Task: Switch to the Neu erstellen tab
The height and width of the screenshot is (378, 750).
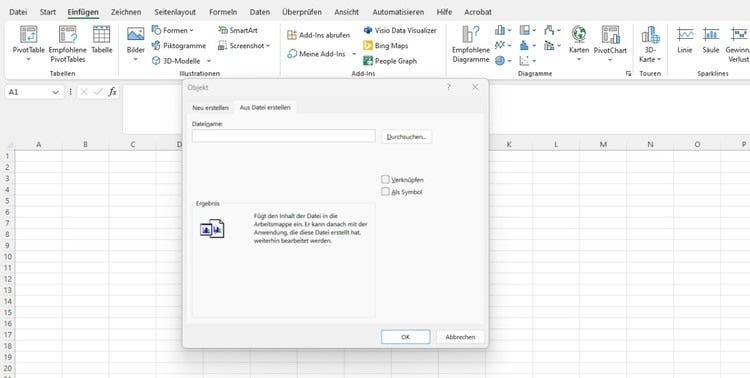Action: pos(210,108)
